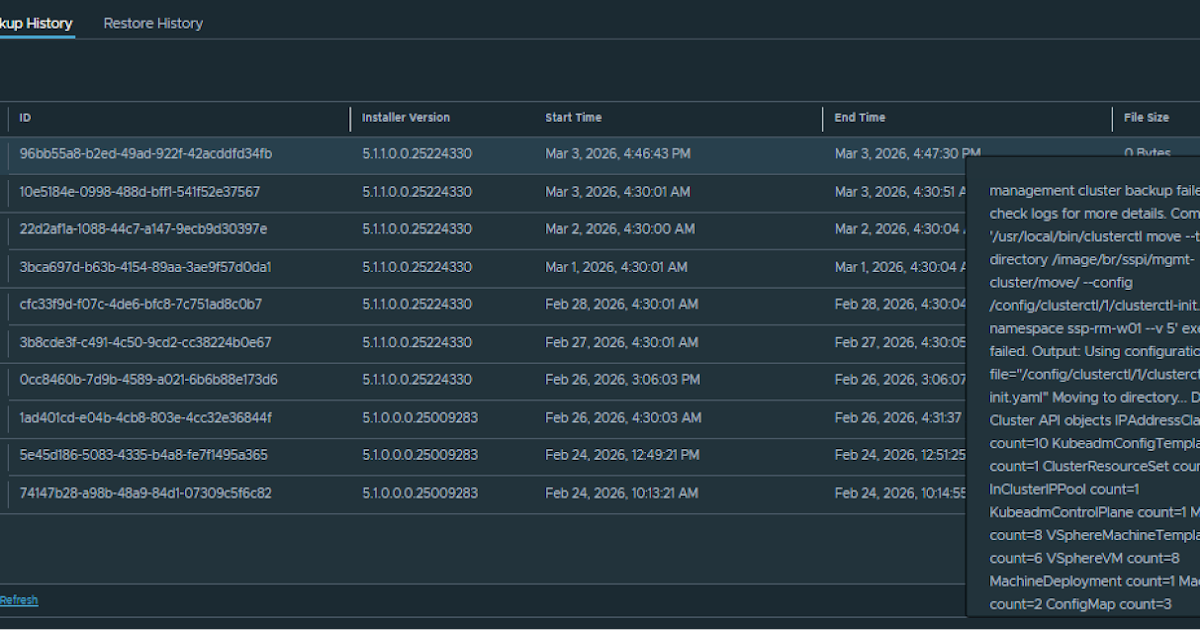
Task: Click the Refresh link below the table
Action: click(19, 600)
